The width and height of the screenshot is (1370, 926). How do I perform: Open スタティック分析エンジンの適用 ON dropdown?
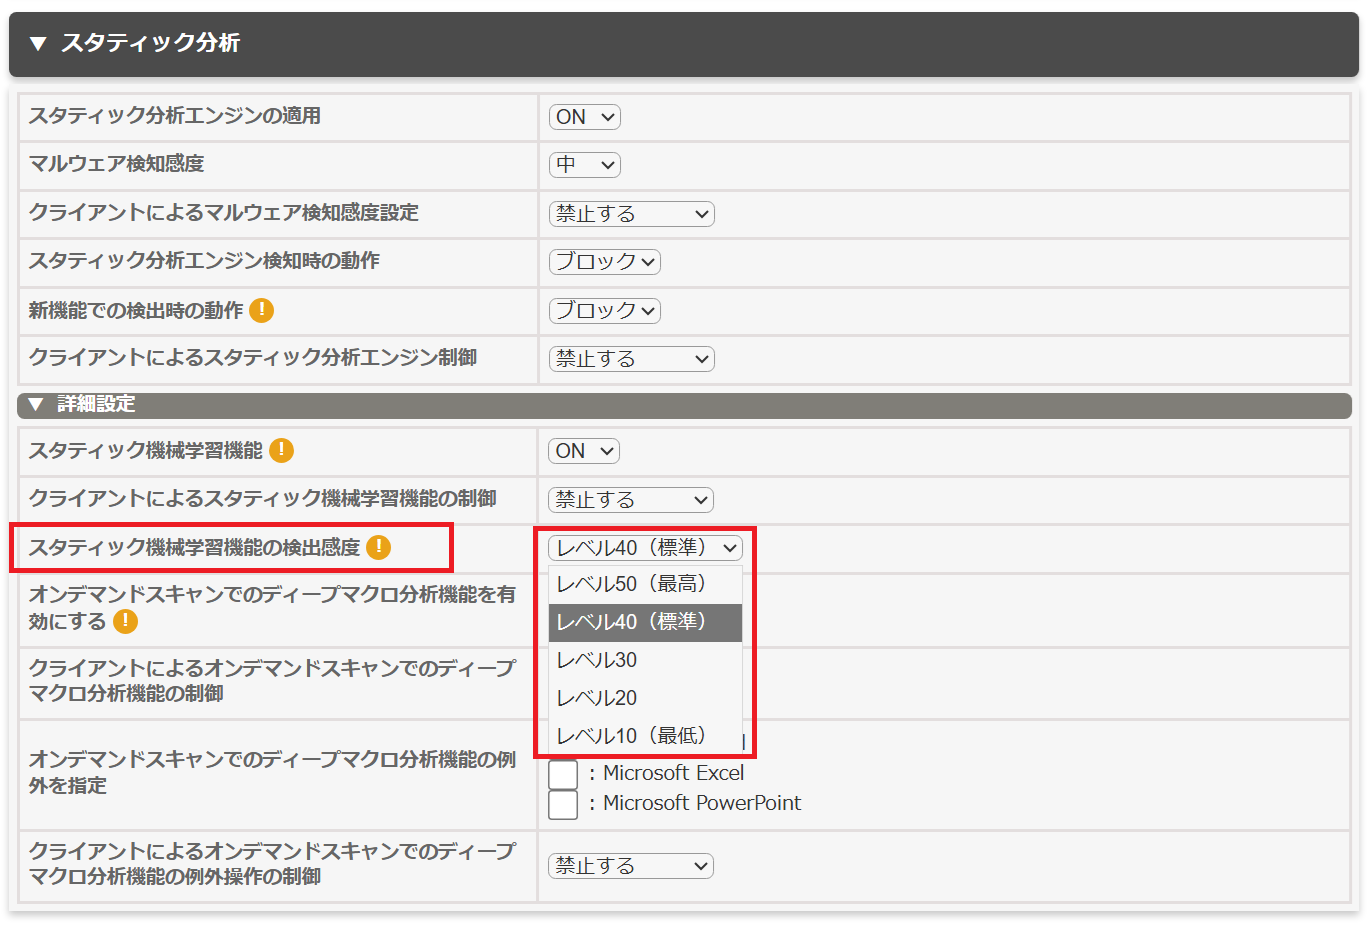(584, 117)
